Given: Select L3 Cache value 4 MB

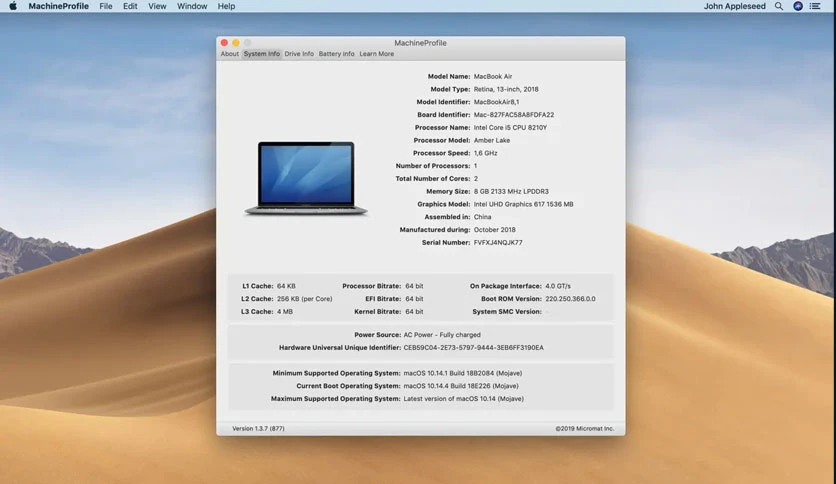Looking at the screenshot, I should click(x=285, y=312).
